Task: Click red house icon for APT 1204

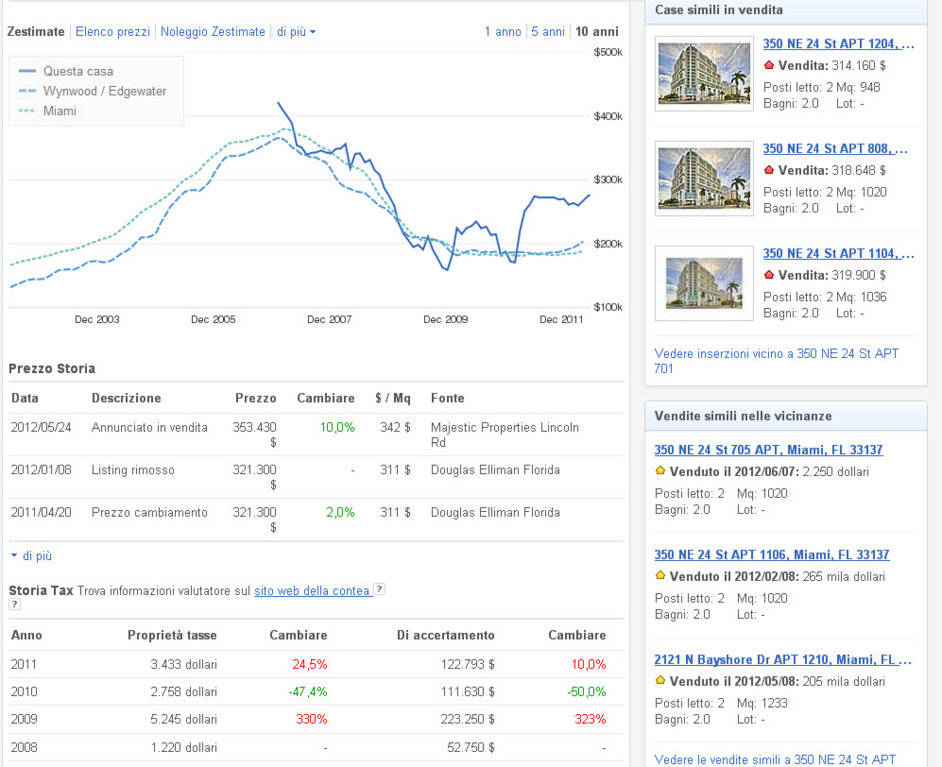Action: click(768, 65)
